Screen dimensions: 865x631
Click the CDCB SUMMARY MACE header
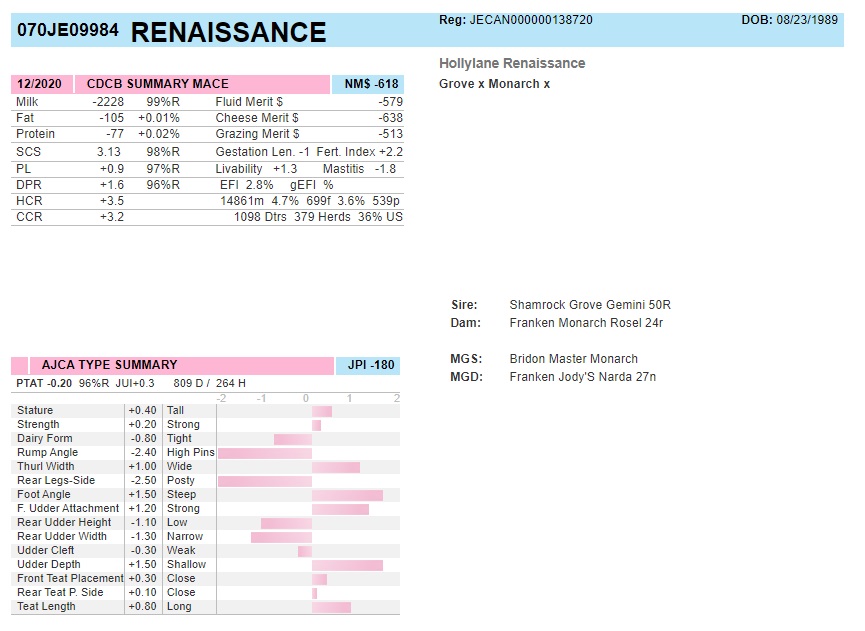pos(157,84)
